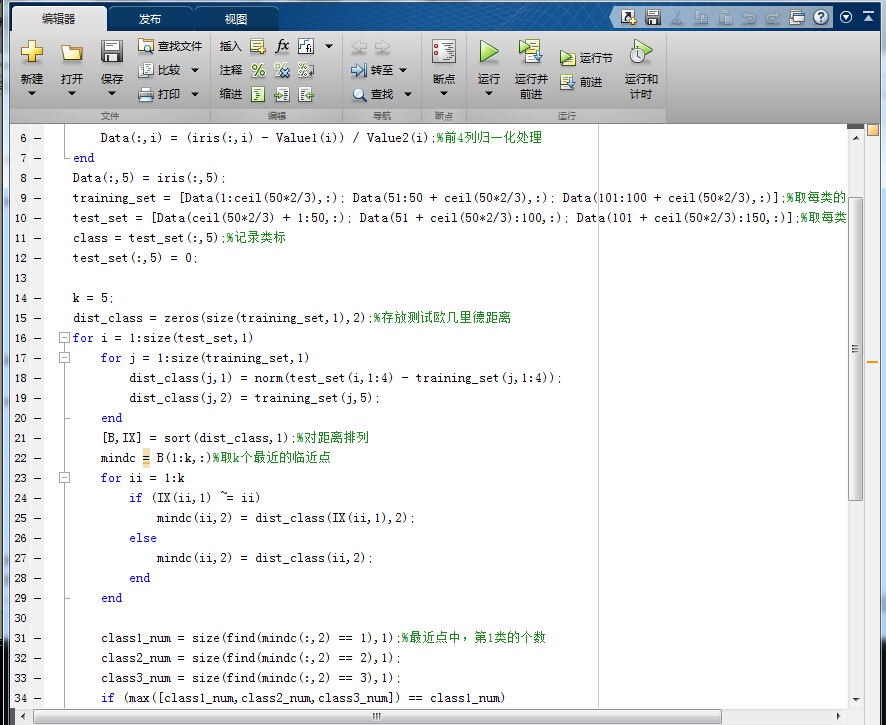The height and width of the screenshot is (725, 886).
Task: Click the 打开 open folder icon
Action: pos(72,52)
